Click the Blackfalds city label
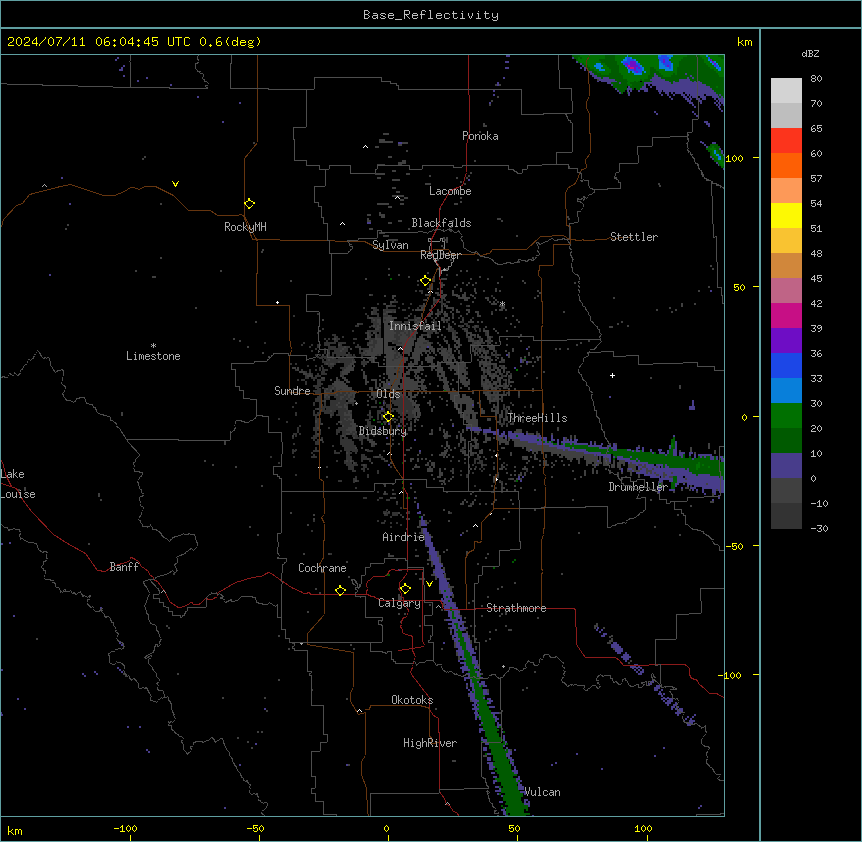Viewport: 862px width, 842px height. (x=441, y=223)
